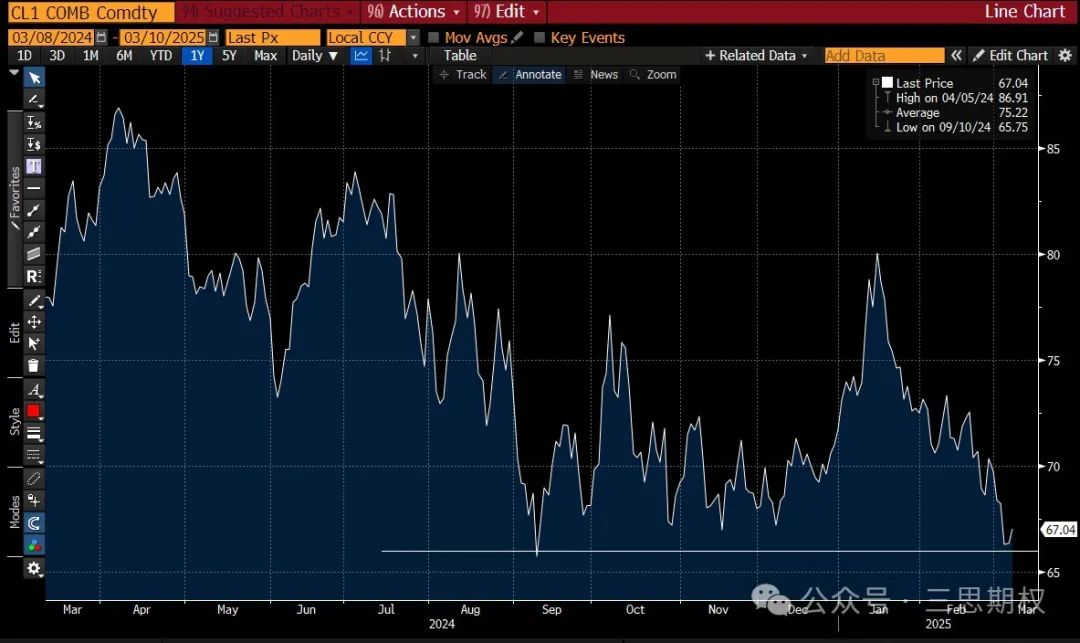
Task: Enable the Key Events checkbox
Action: tap(539, 37)
